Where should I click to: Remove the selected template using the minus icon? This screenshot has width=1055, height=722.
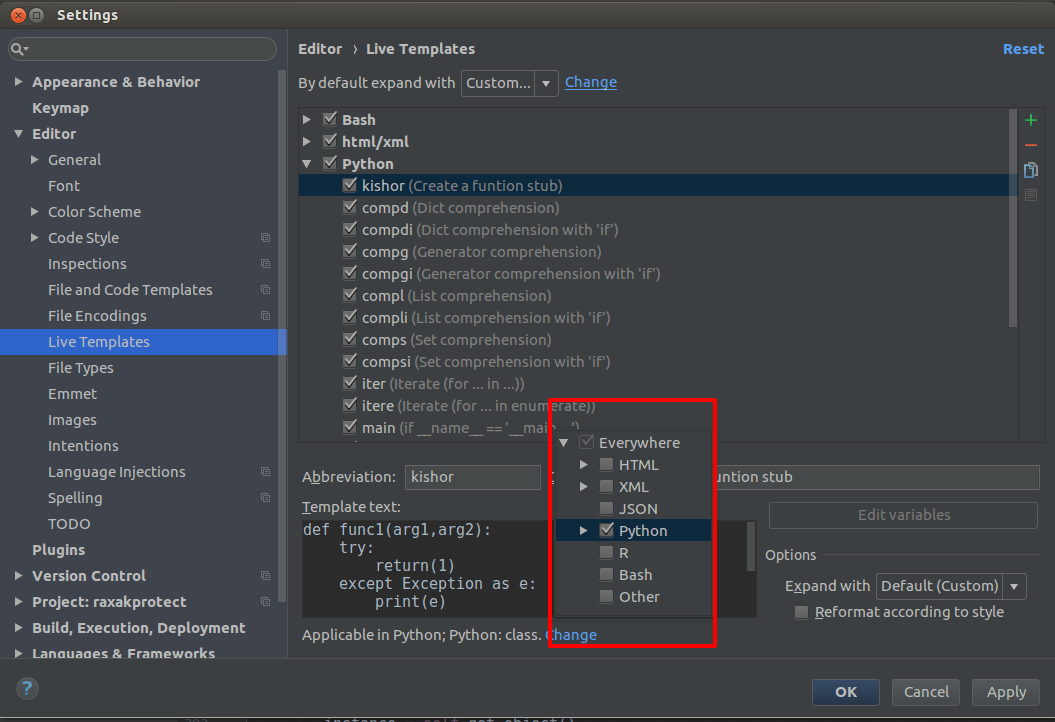(1030, 146)
